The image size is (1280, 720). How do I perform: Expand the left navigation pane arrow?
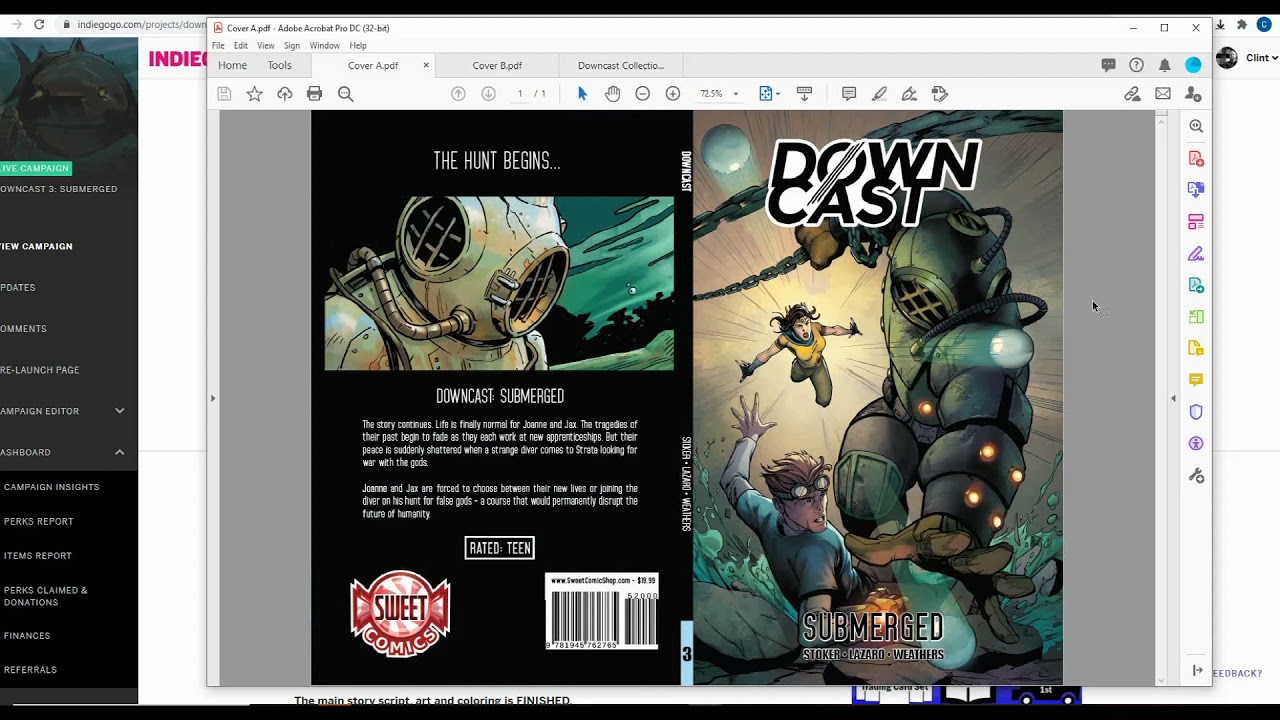click(x=212, y=398)
